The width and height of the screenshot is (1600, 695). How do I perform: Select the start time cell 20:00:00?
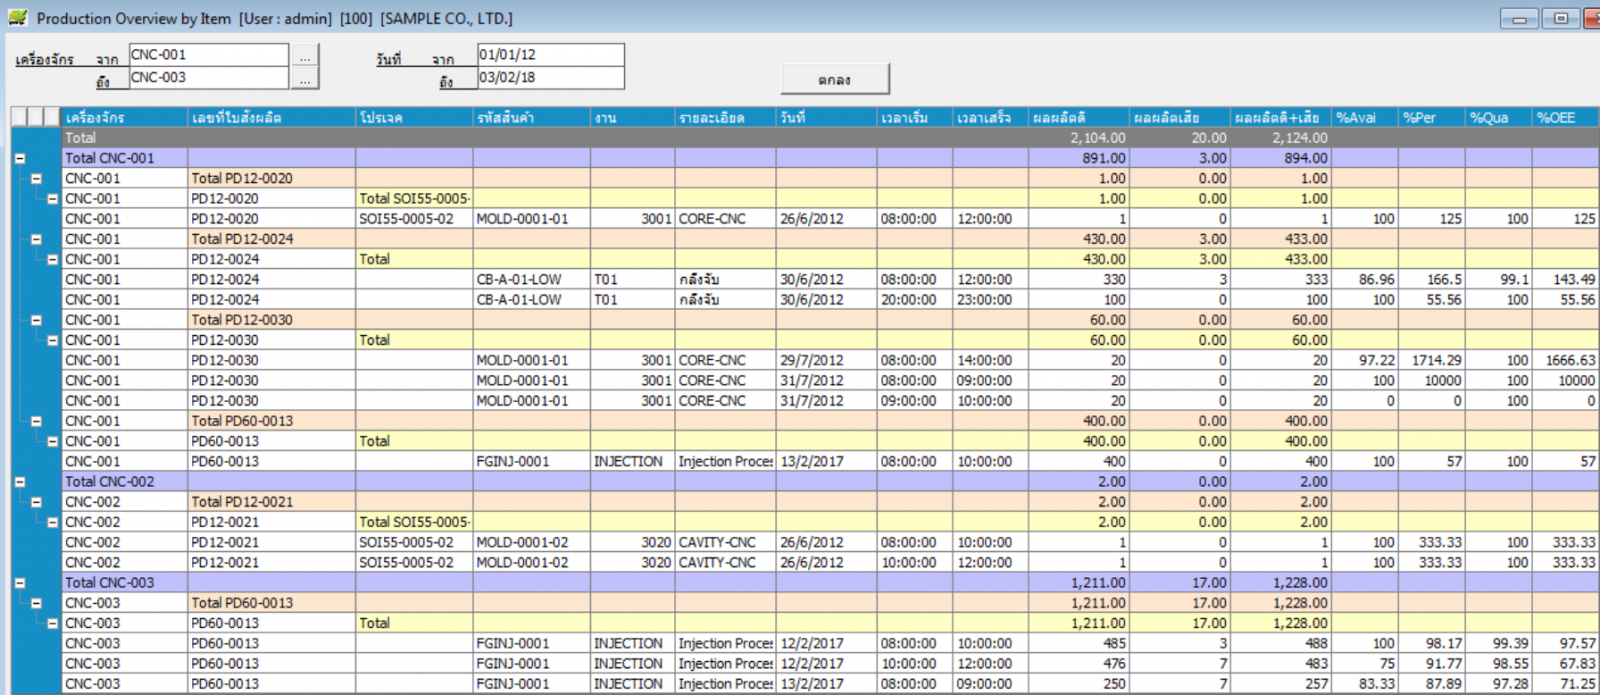[914, 300]
